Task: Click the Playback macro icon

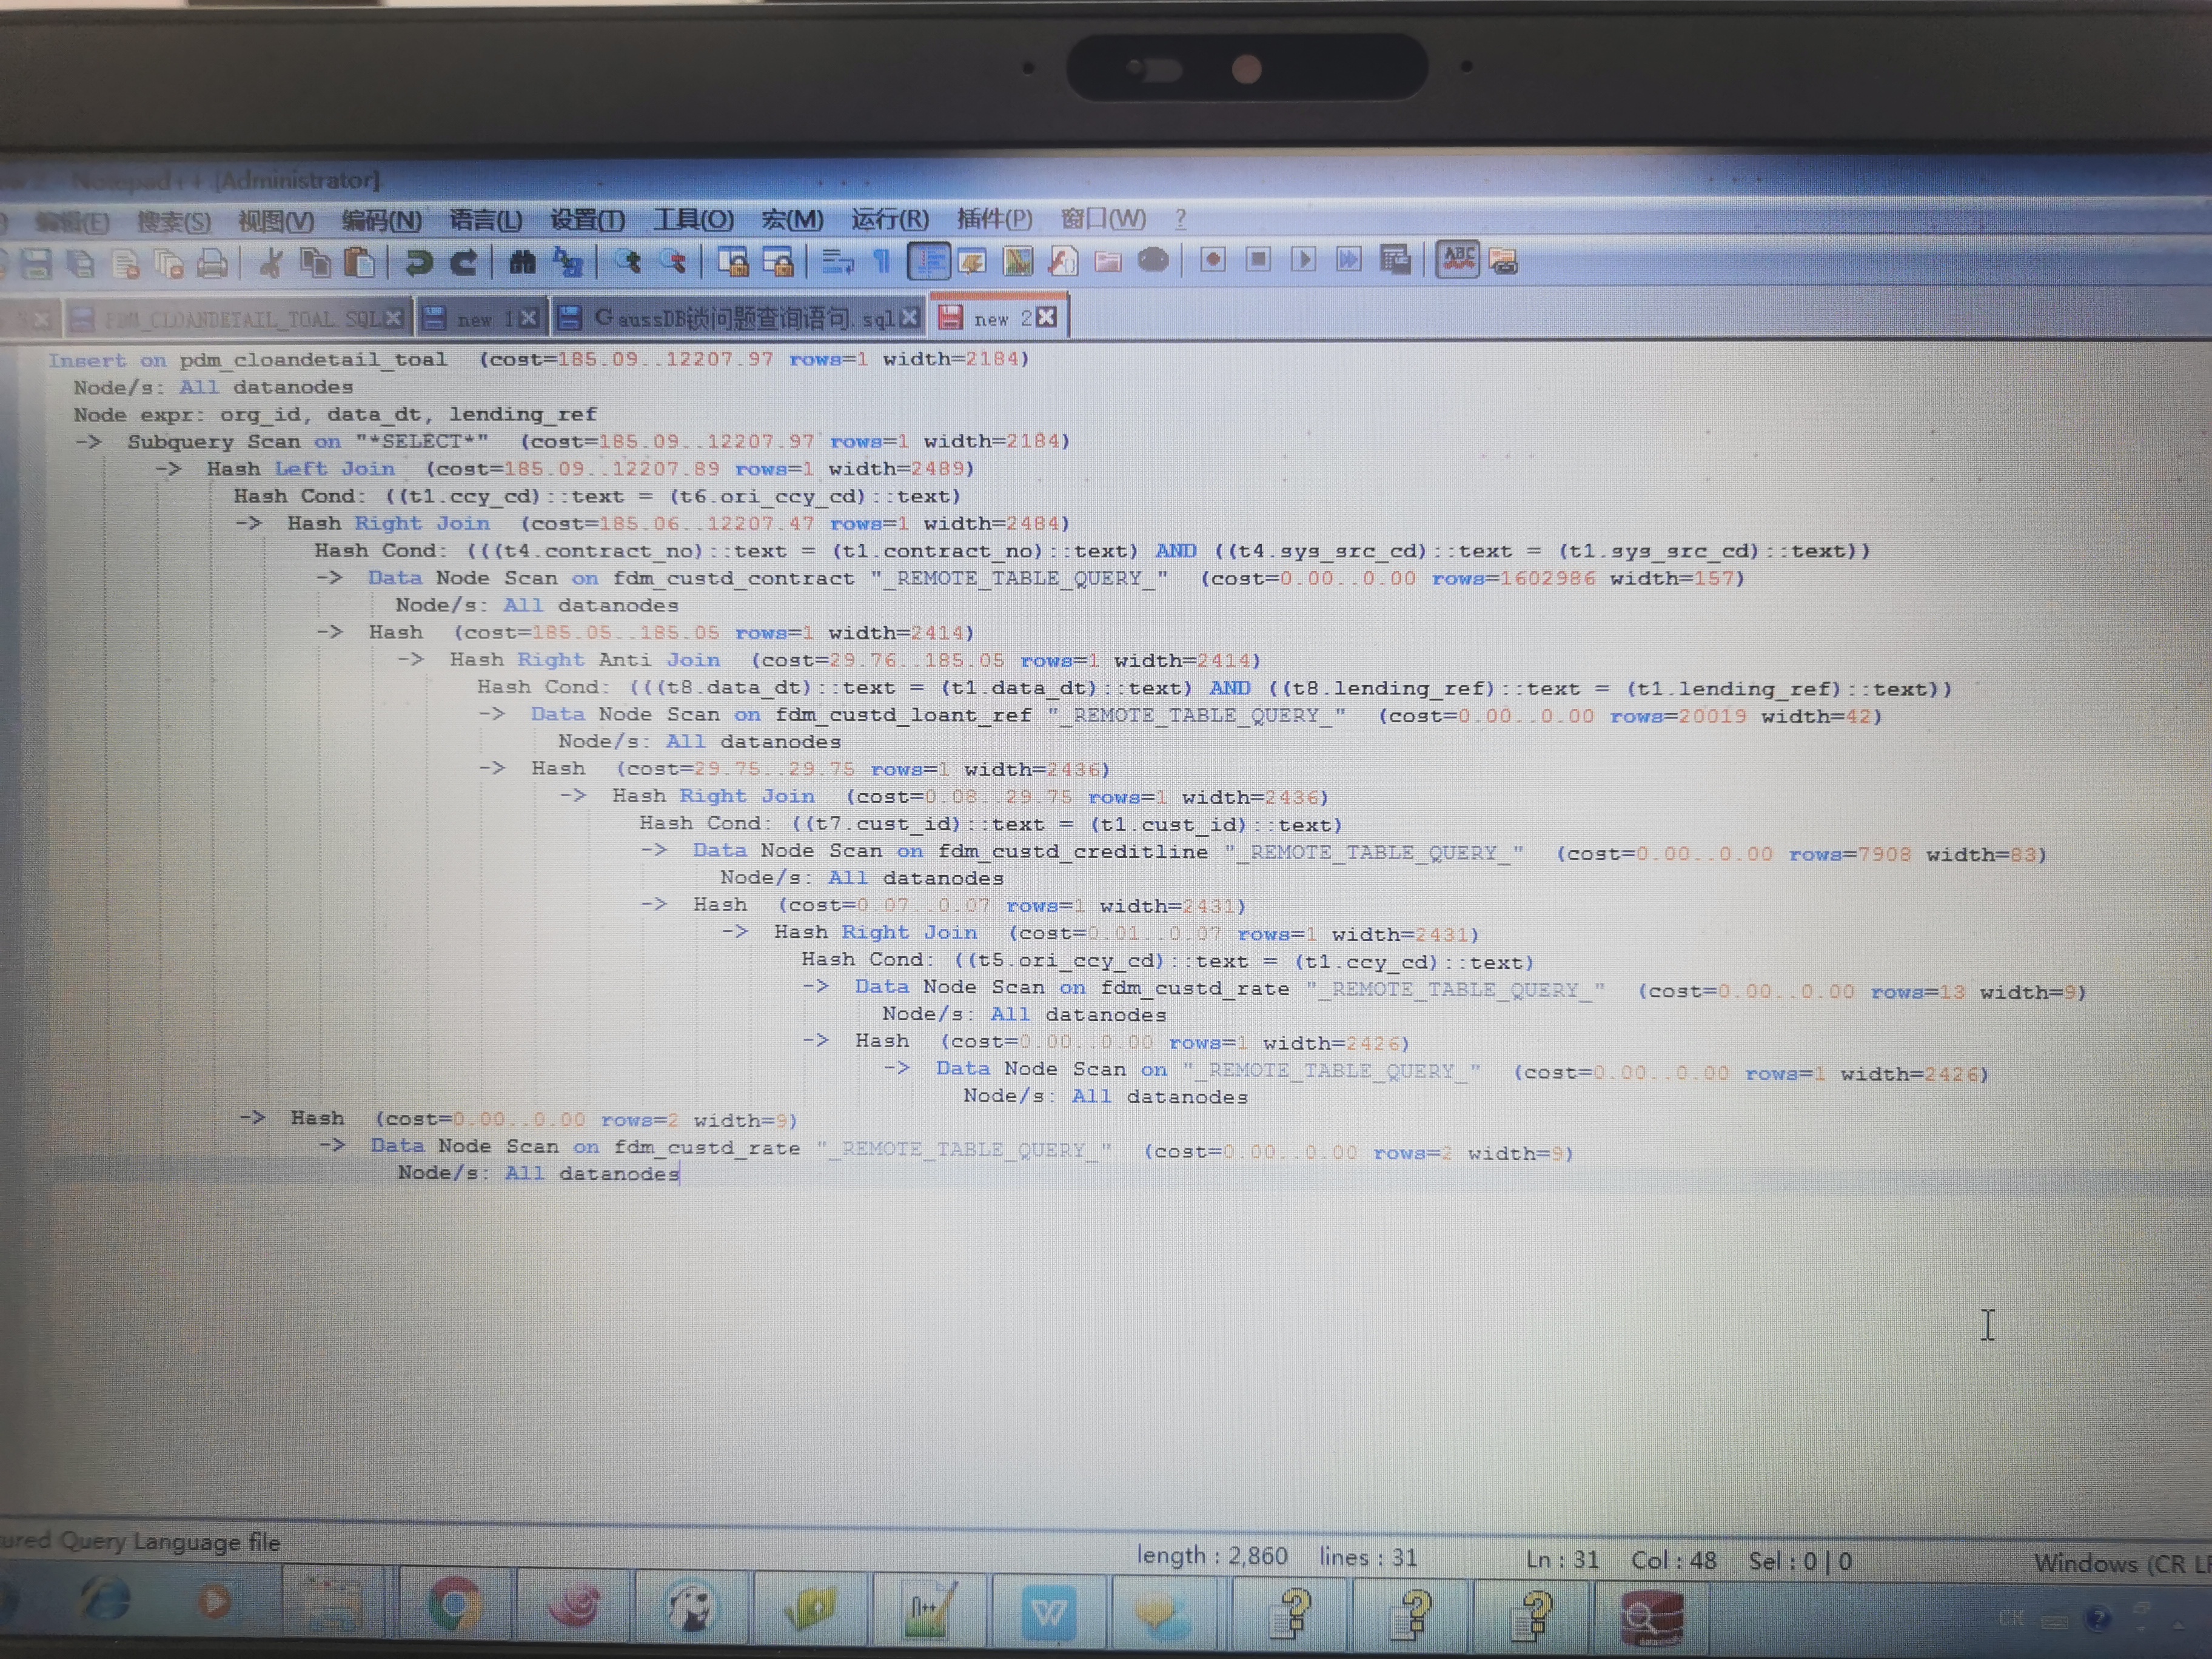Action: click(1303, 260)
